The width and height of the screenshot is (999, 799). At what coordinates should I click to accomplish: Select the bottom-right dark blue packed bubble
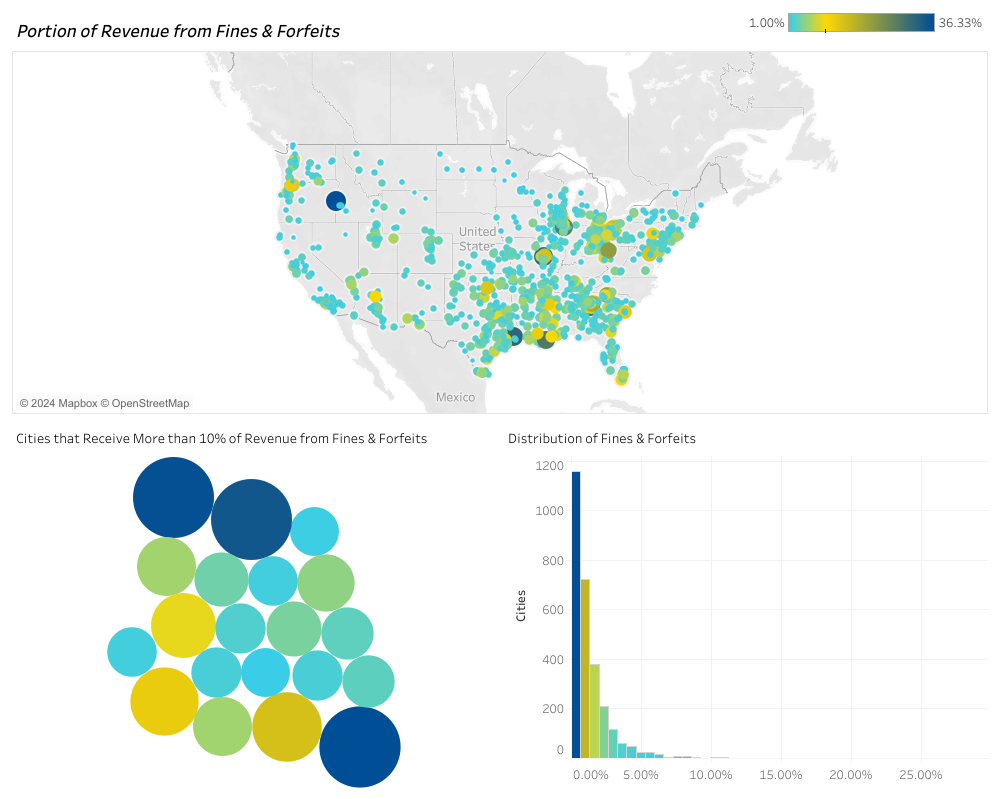(x=360, y=747)
